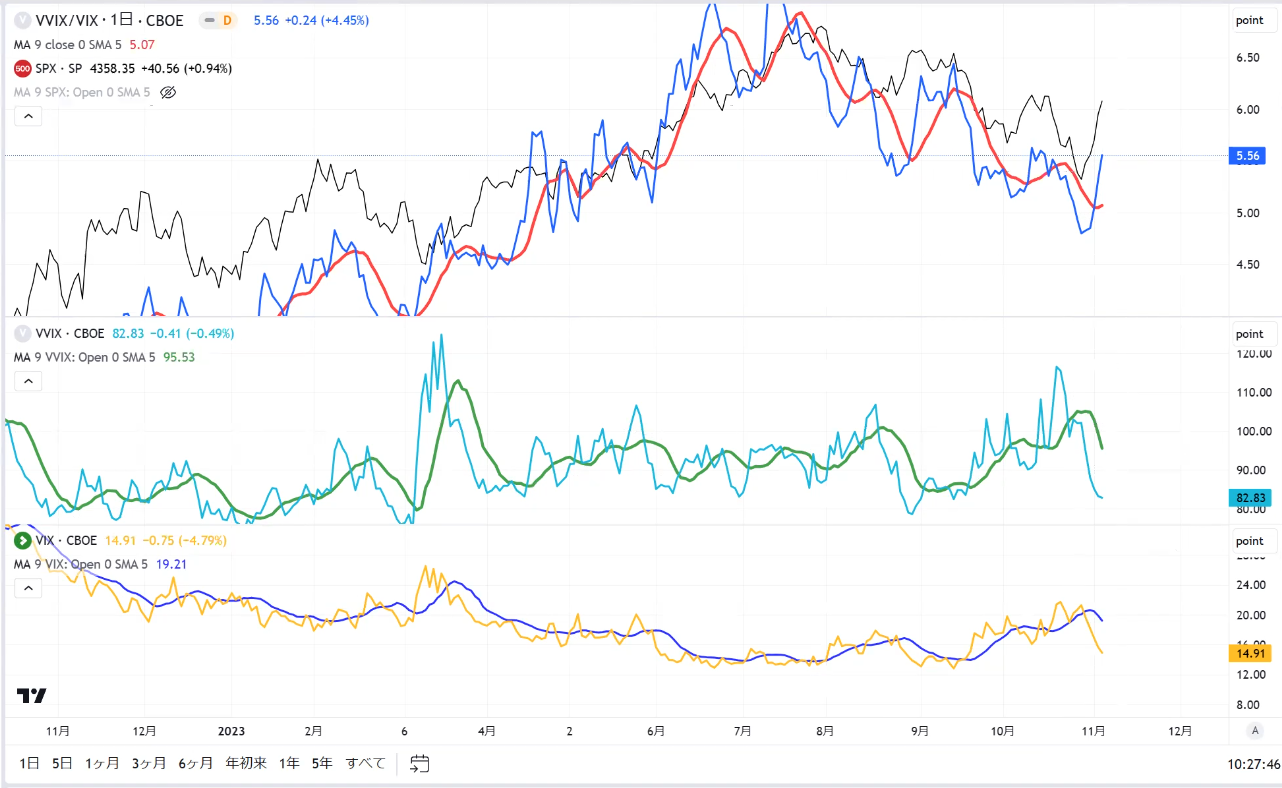Click the MA 9 SPX: Open legend
The height and width of the screenshot is (788, 1282).
click(x=82, y=92)
